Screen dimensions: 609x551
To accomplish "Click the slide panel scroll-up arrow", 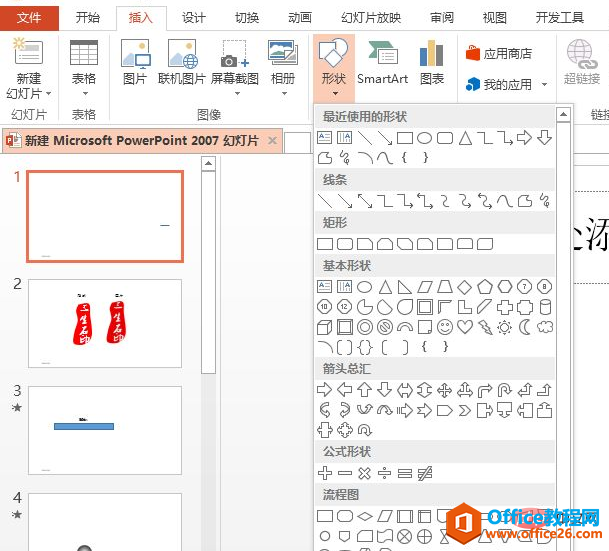I will tap(209, 163).
